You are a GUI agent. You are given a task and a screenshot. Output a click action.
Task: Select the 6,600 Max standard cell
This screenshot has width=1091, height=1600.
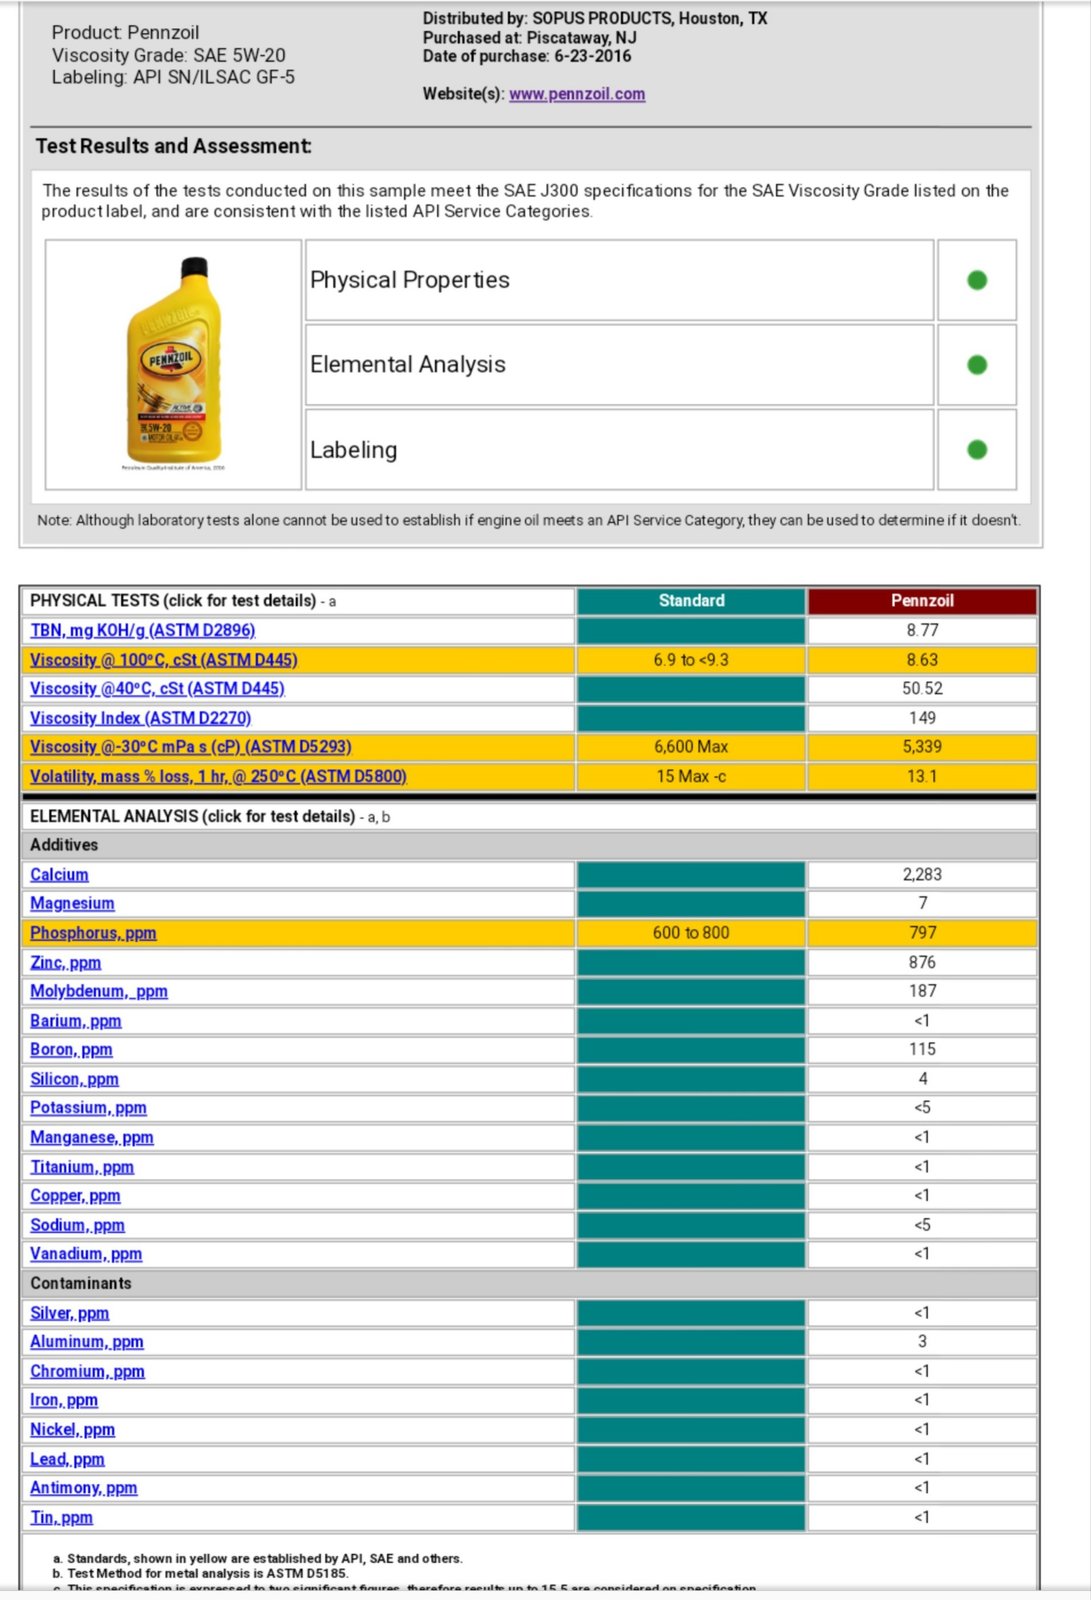point(691,747)
